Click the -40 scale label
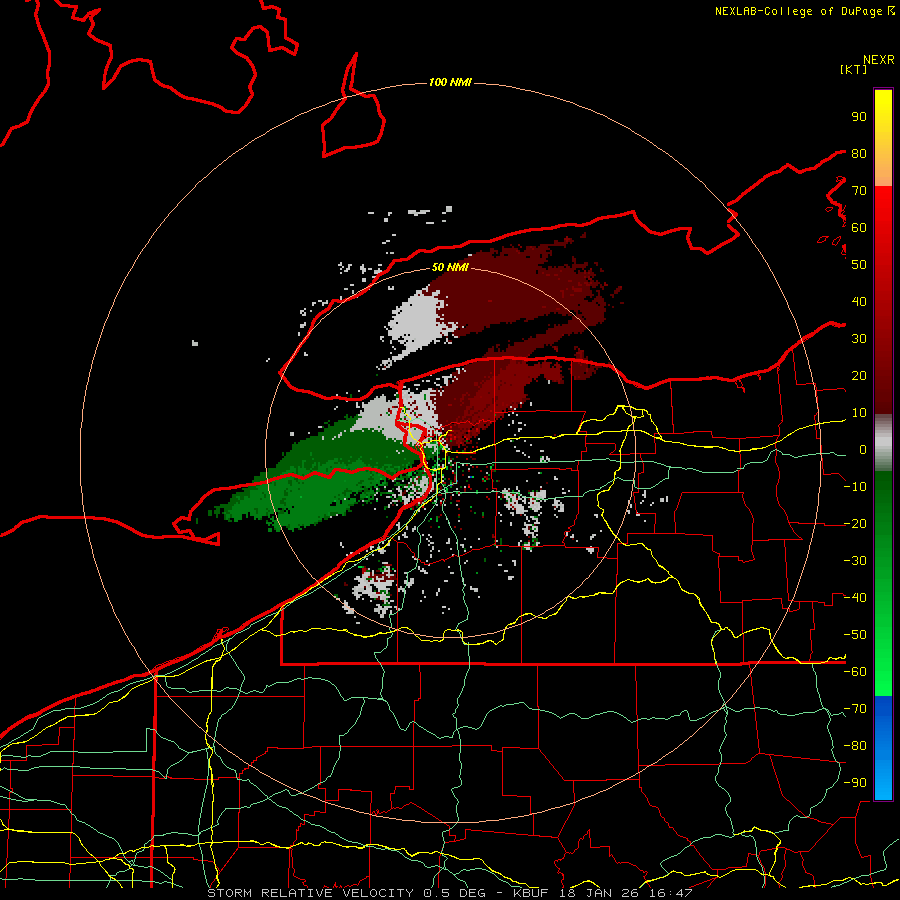The image size is (900, 900). (x=855, y=598)
